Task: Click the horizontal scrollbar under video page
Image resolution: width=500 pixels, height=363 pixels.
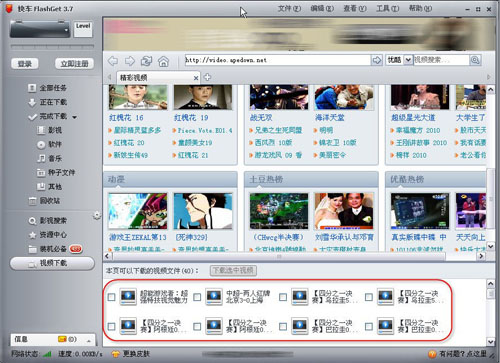Action: tap(279, 256)
